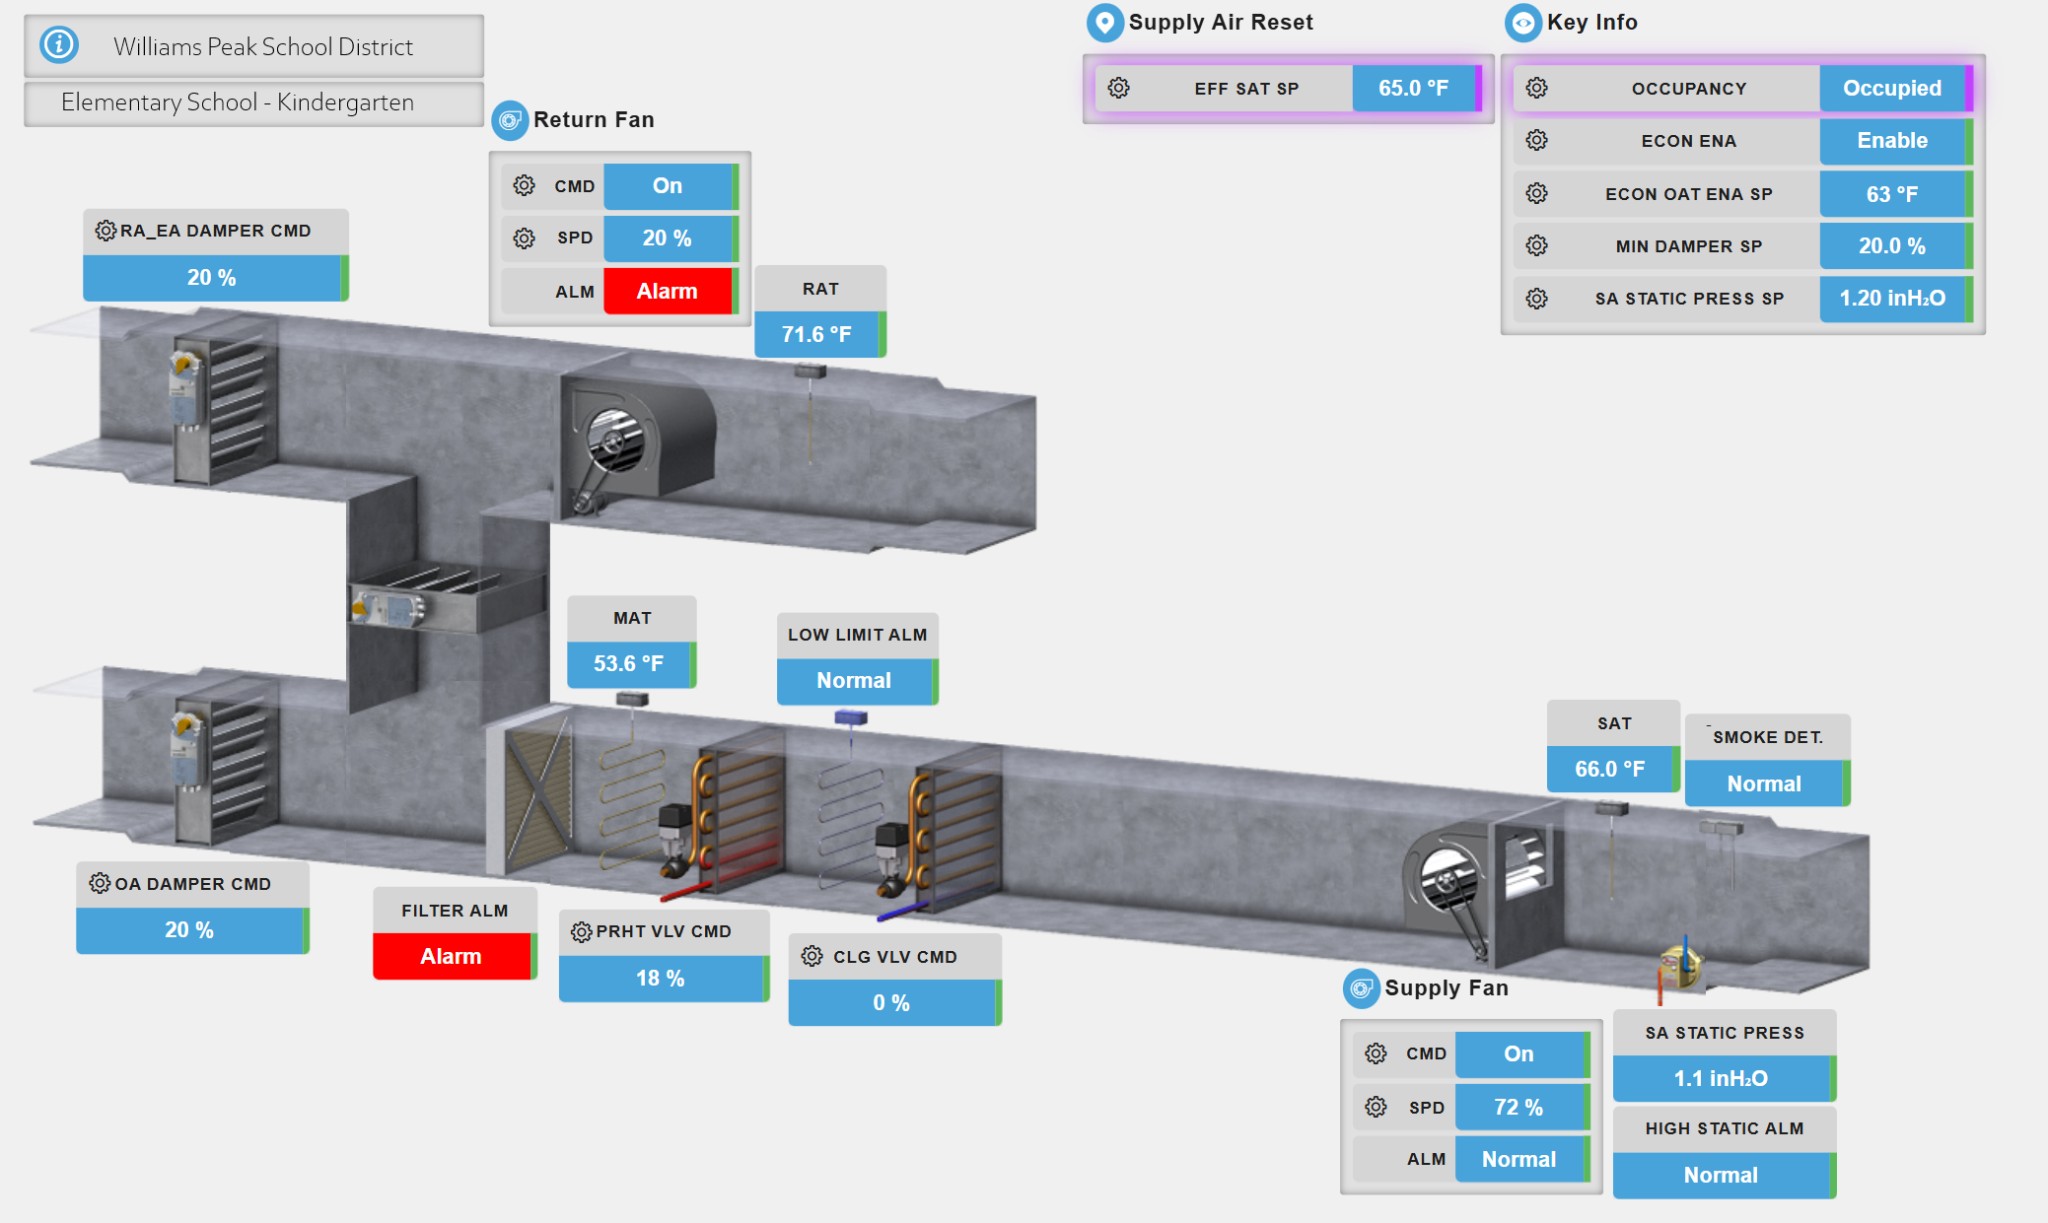
Task: Toggle the Return Fan CMD On value
Action: (x=668, y=186)
